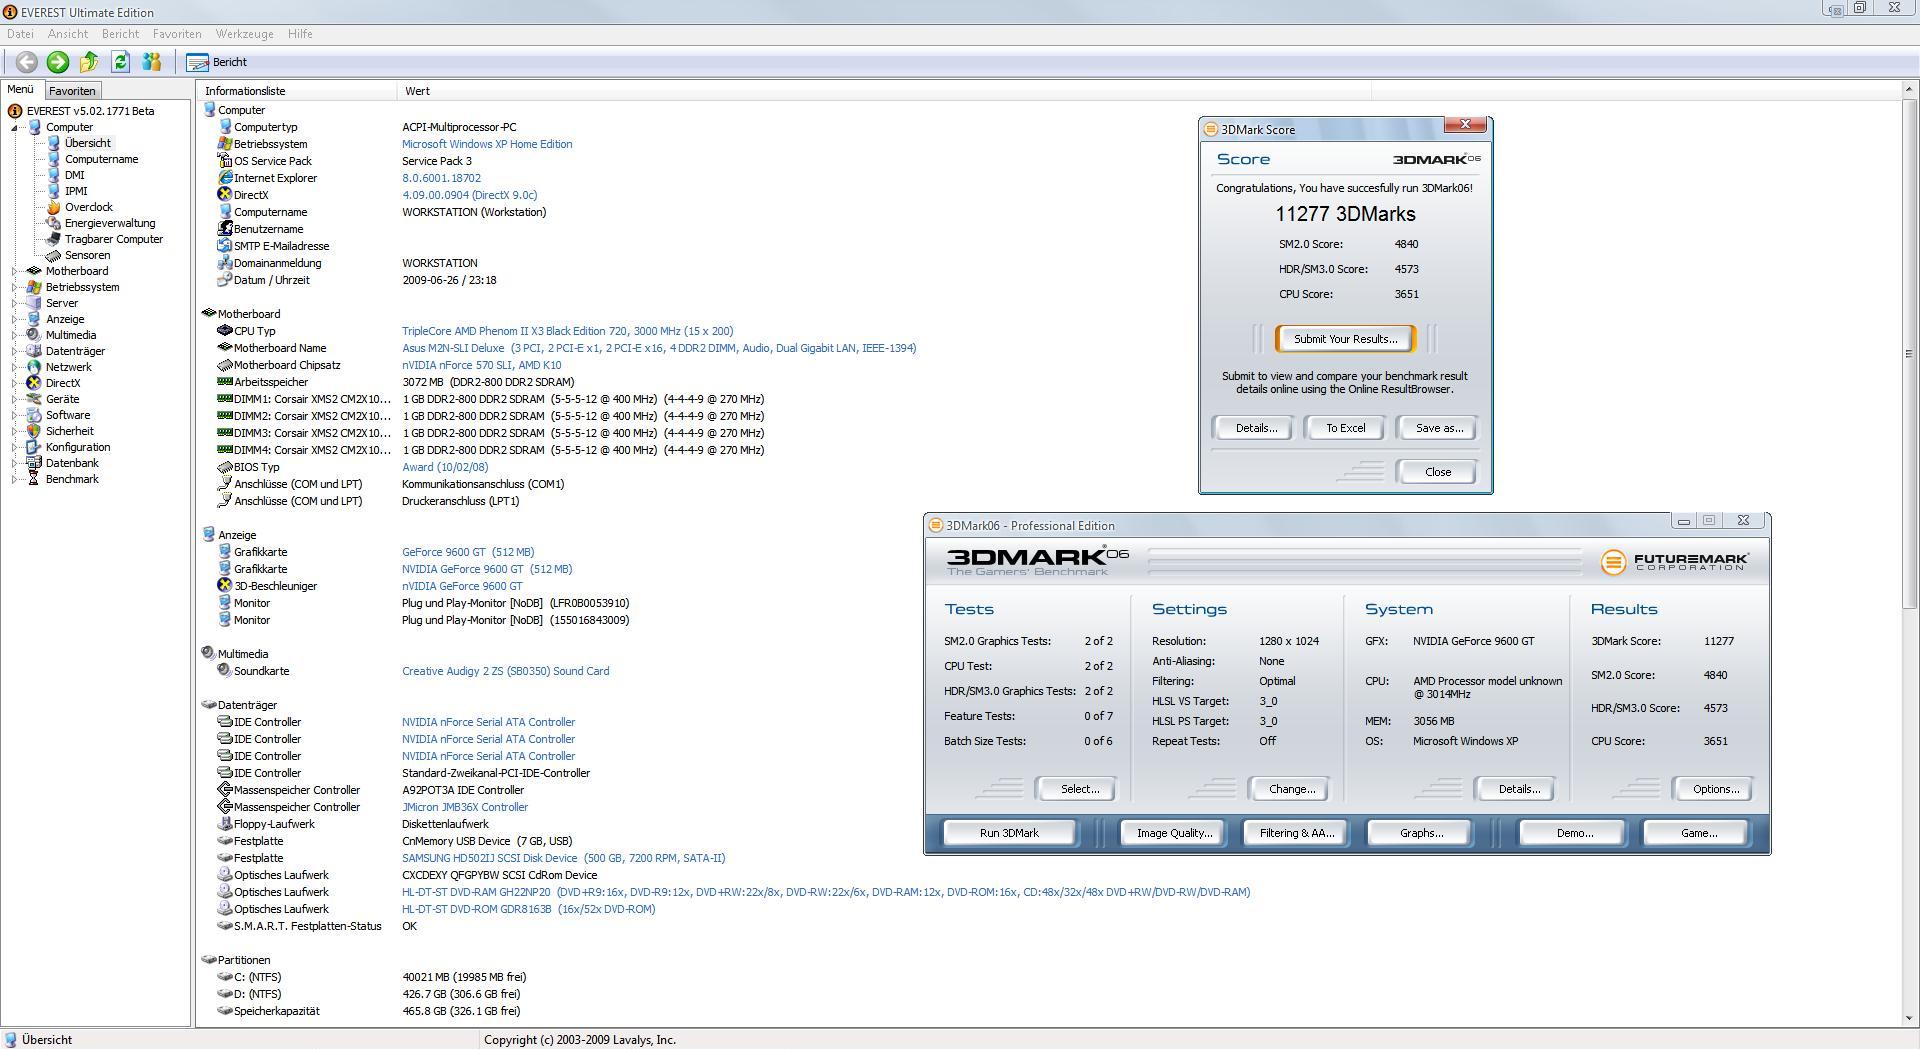Expand the Server tree node
Image resolution: width=1920 pixels, height=1049 pixels.
(15, 303)
